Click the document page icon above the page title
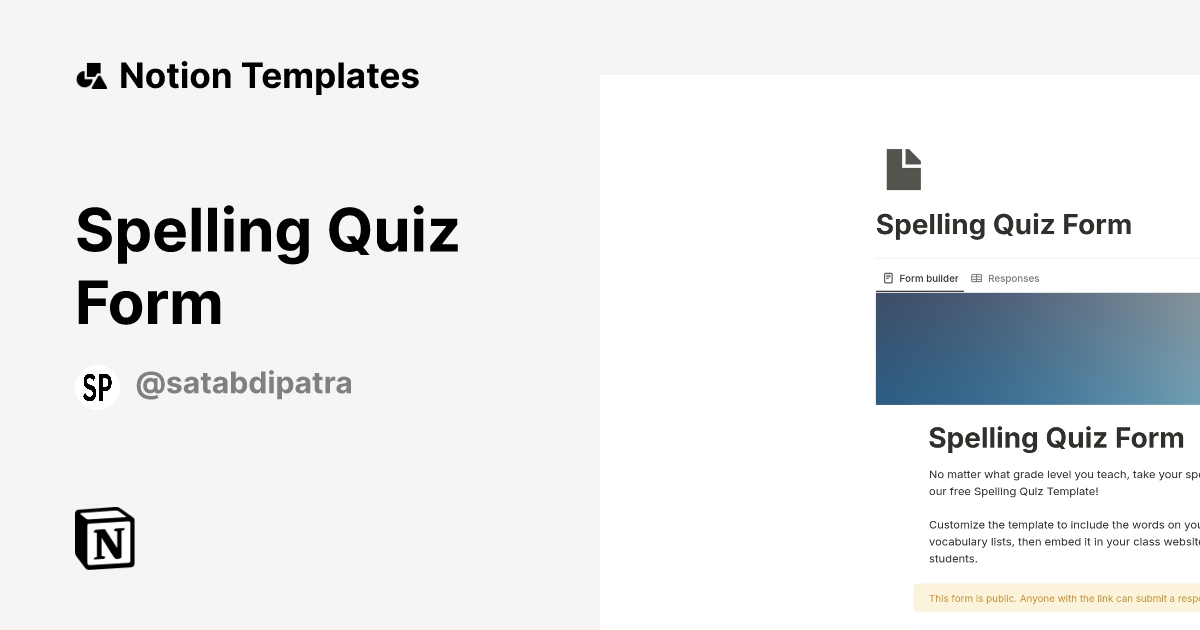The image size is (1200, 630). [x=903, y=168]
